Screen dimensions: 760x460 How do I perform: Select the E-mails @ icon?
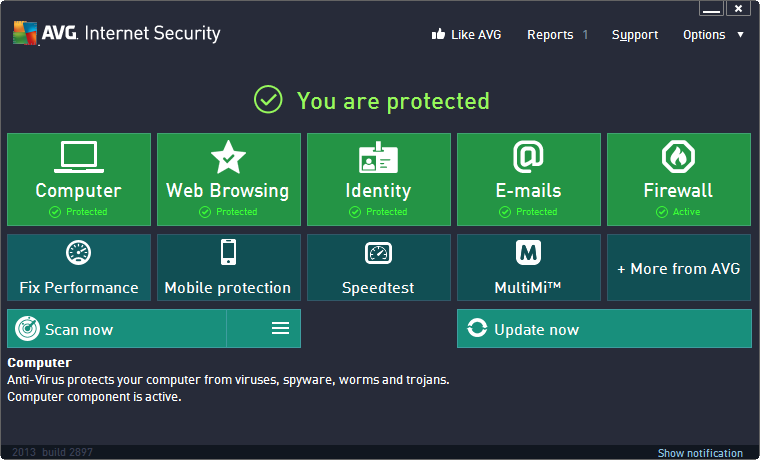pos(528,157)
